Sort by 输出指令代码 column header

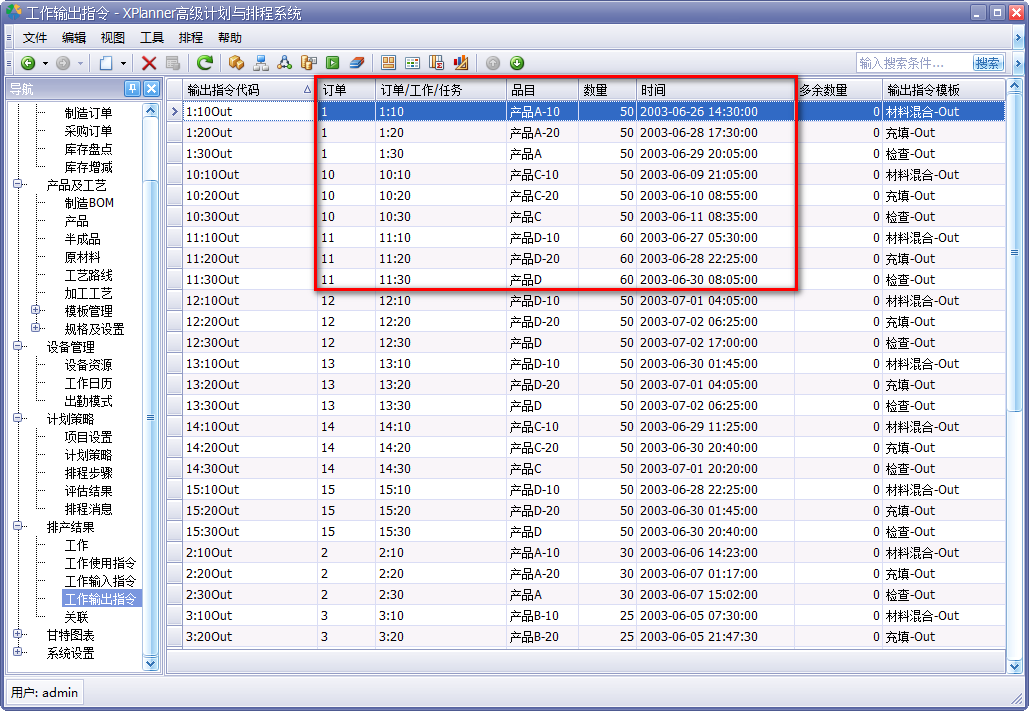250,90
